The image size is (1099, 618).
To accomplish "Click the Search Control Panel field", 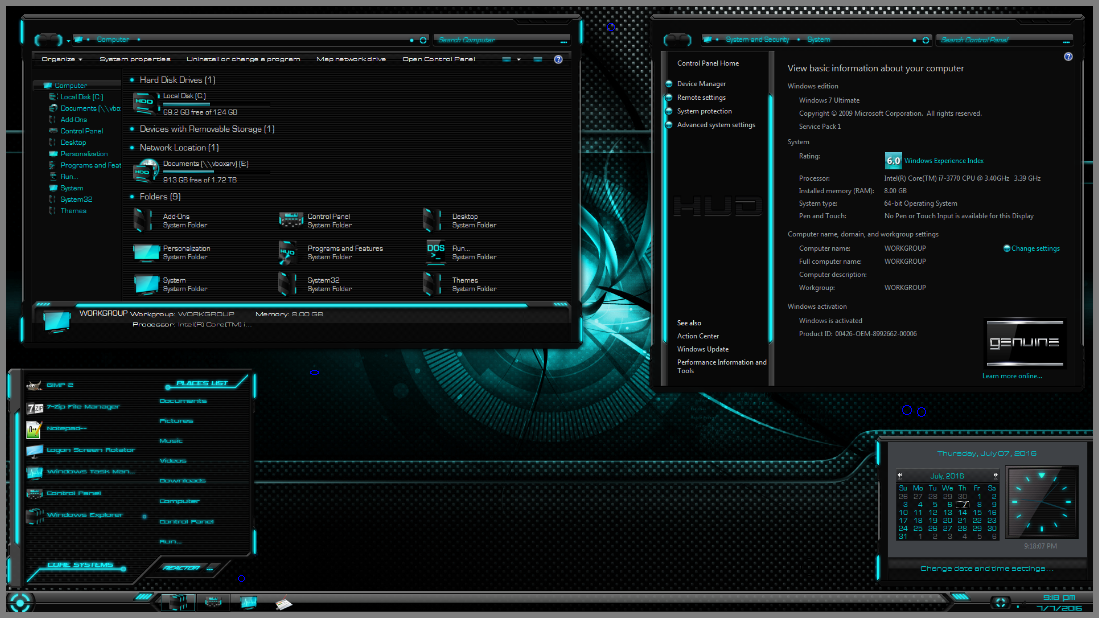I will click(1004, 40).
